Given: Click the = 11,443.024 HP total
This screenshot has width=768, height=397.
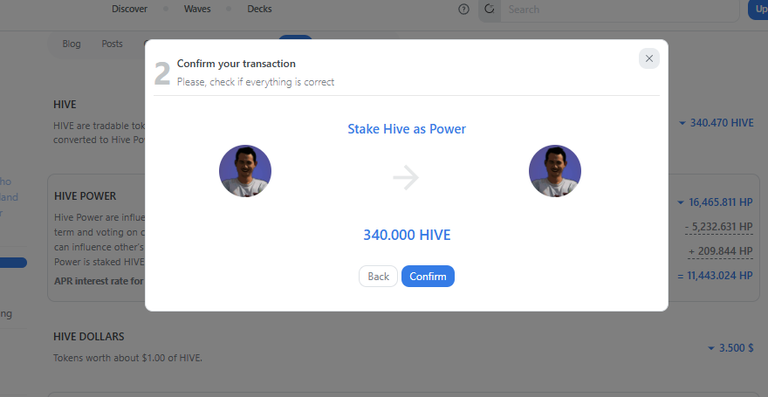Looking at the screenshot, I should pos(715,276).
